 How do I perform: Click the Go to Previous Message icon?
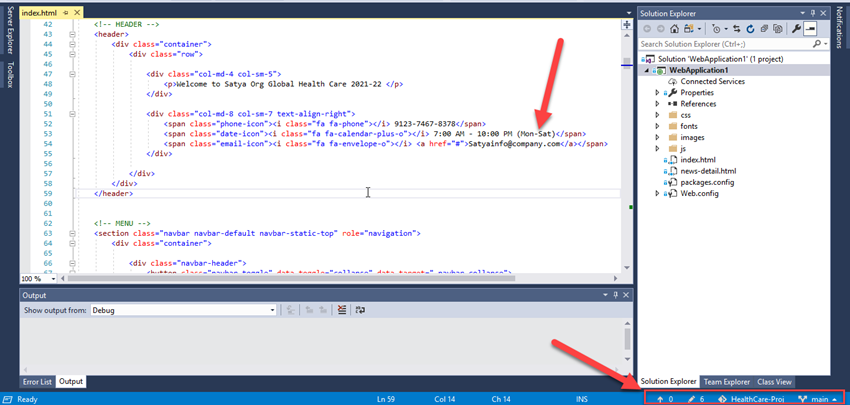pyautogui.click(x=308, y=310)
